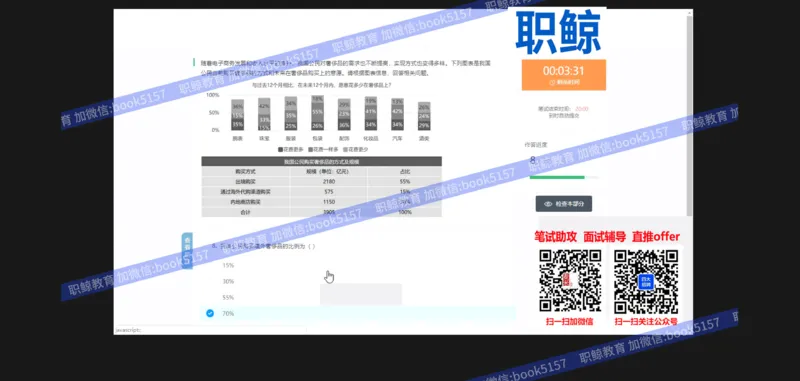
Task: Click the javascript: status bar text
Action: (x=128, y=330)
